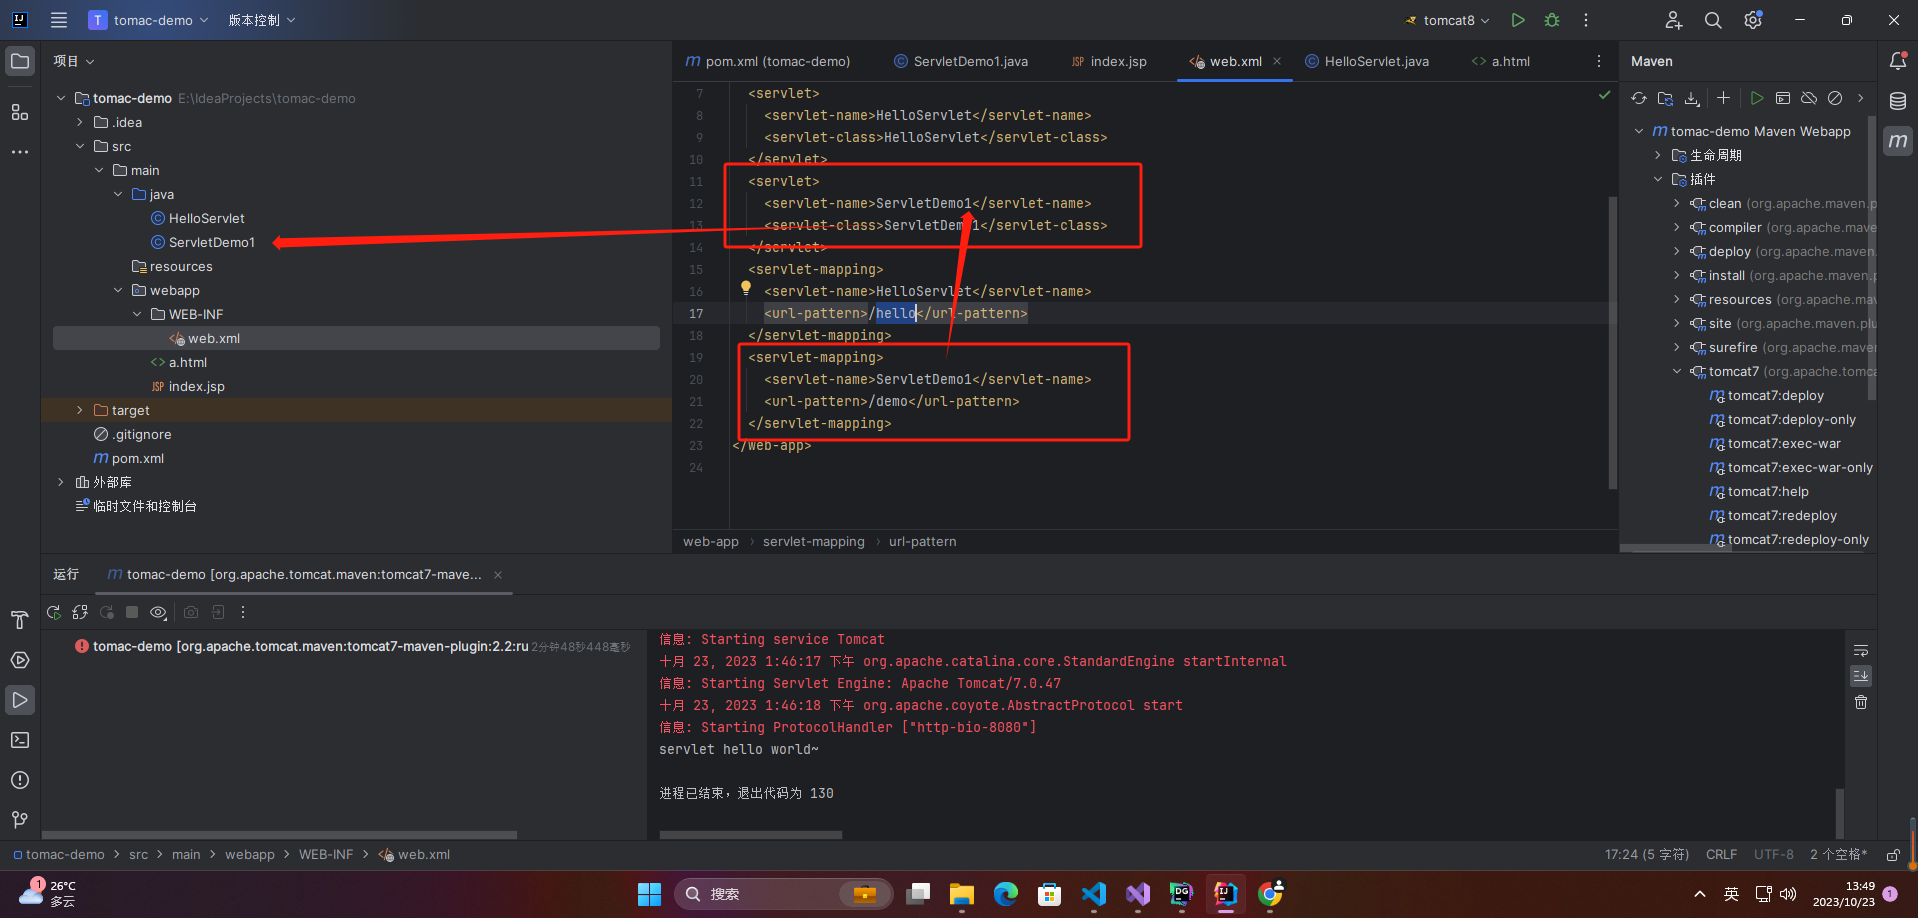Download Maven sources and documentation
Image resolution: width=1918 pixels, height=918 pixels.
[x=1692, y=98]
